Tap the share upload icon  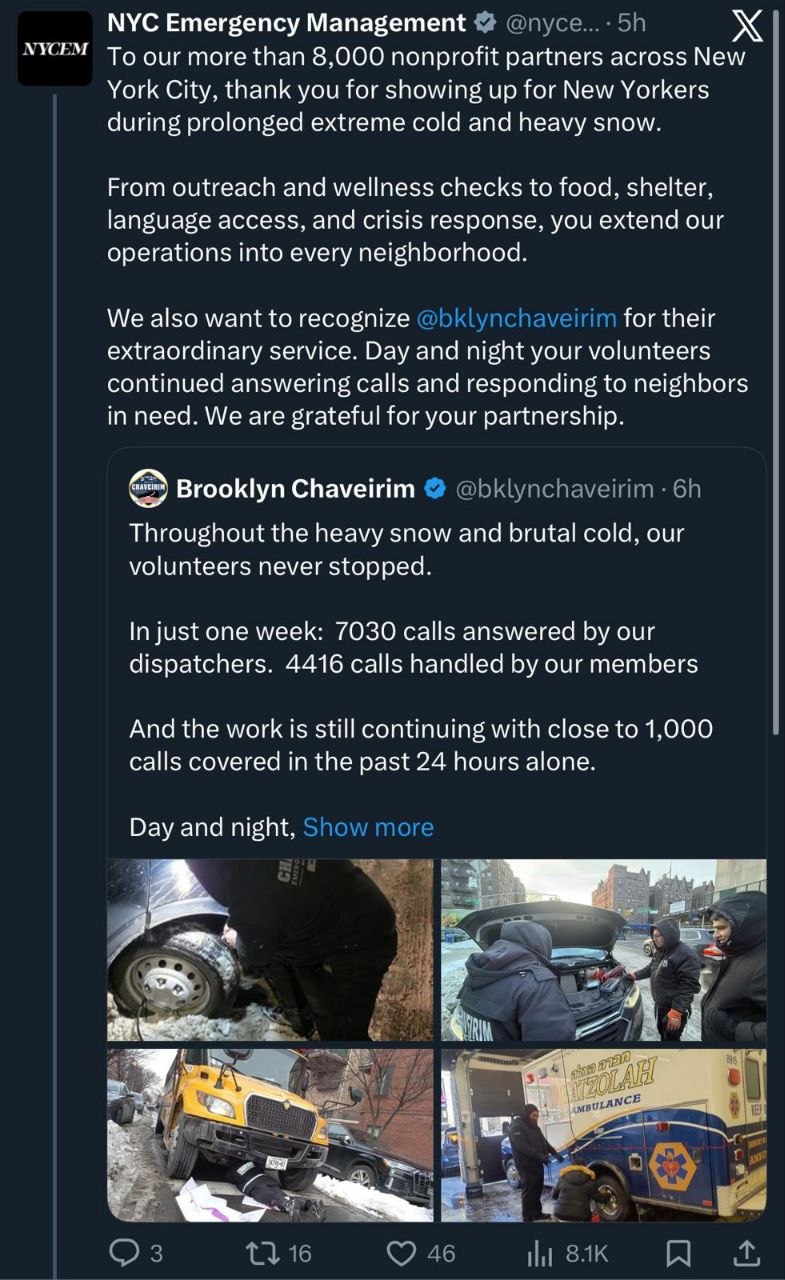[746, 1252]
